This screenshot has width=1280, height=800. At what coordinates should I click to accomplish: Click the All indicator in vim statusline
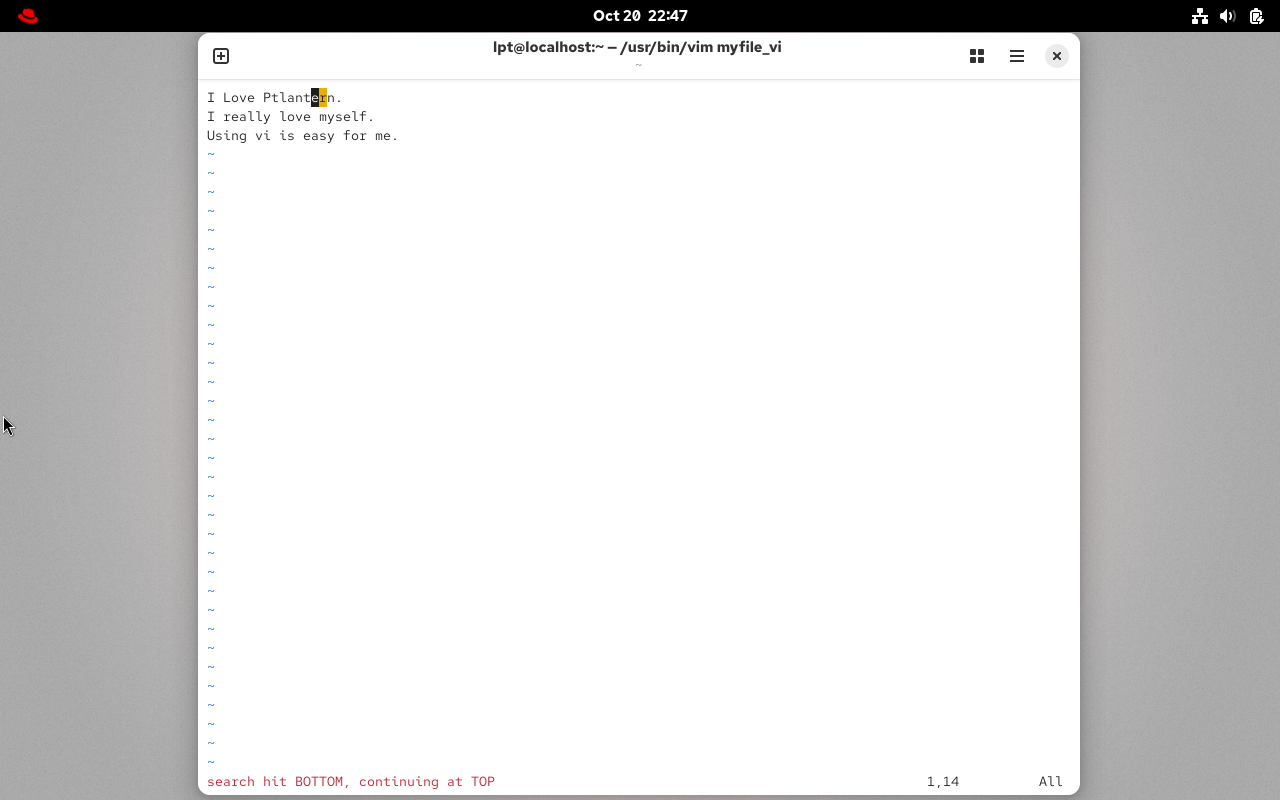pyautogui.click(x=1050, y=781)
